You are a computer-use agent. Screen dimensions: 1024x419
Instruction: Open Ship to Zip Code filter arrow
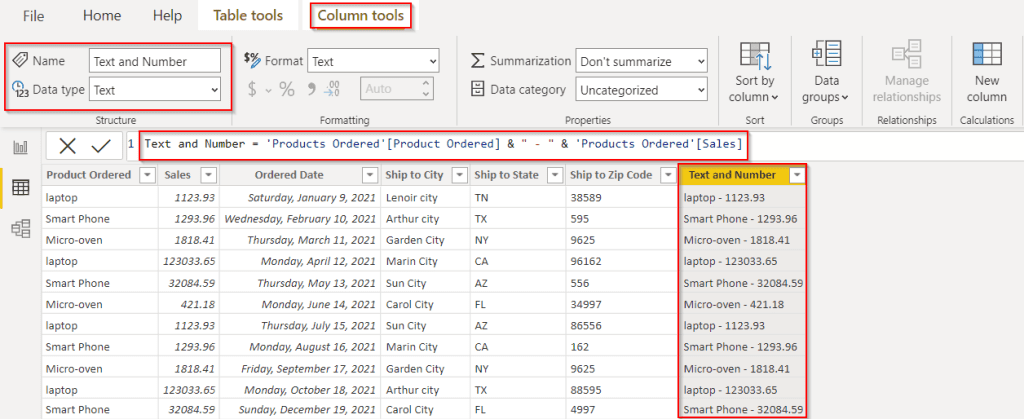pos(667,175)
